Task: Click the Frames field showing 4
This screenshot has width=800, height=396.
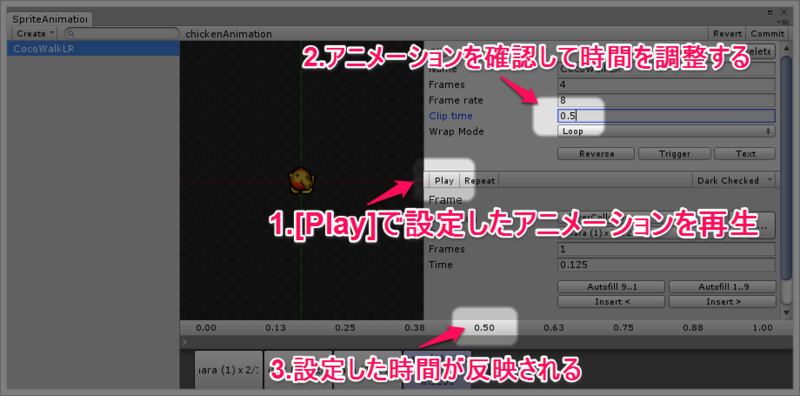Action: click(x=666, y=84)
